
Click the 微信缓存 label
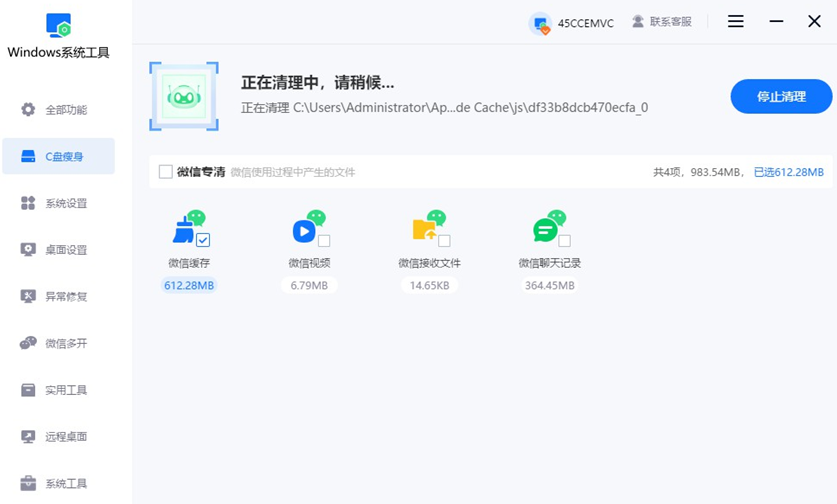tap(189, 263)
